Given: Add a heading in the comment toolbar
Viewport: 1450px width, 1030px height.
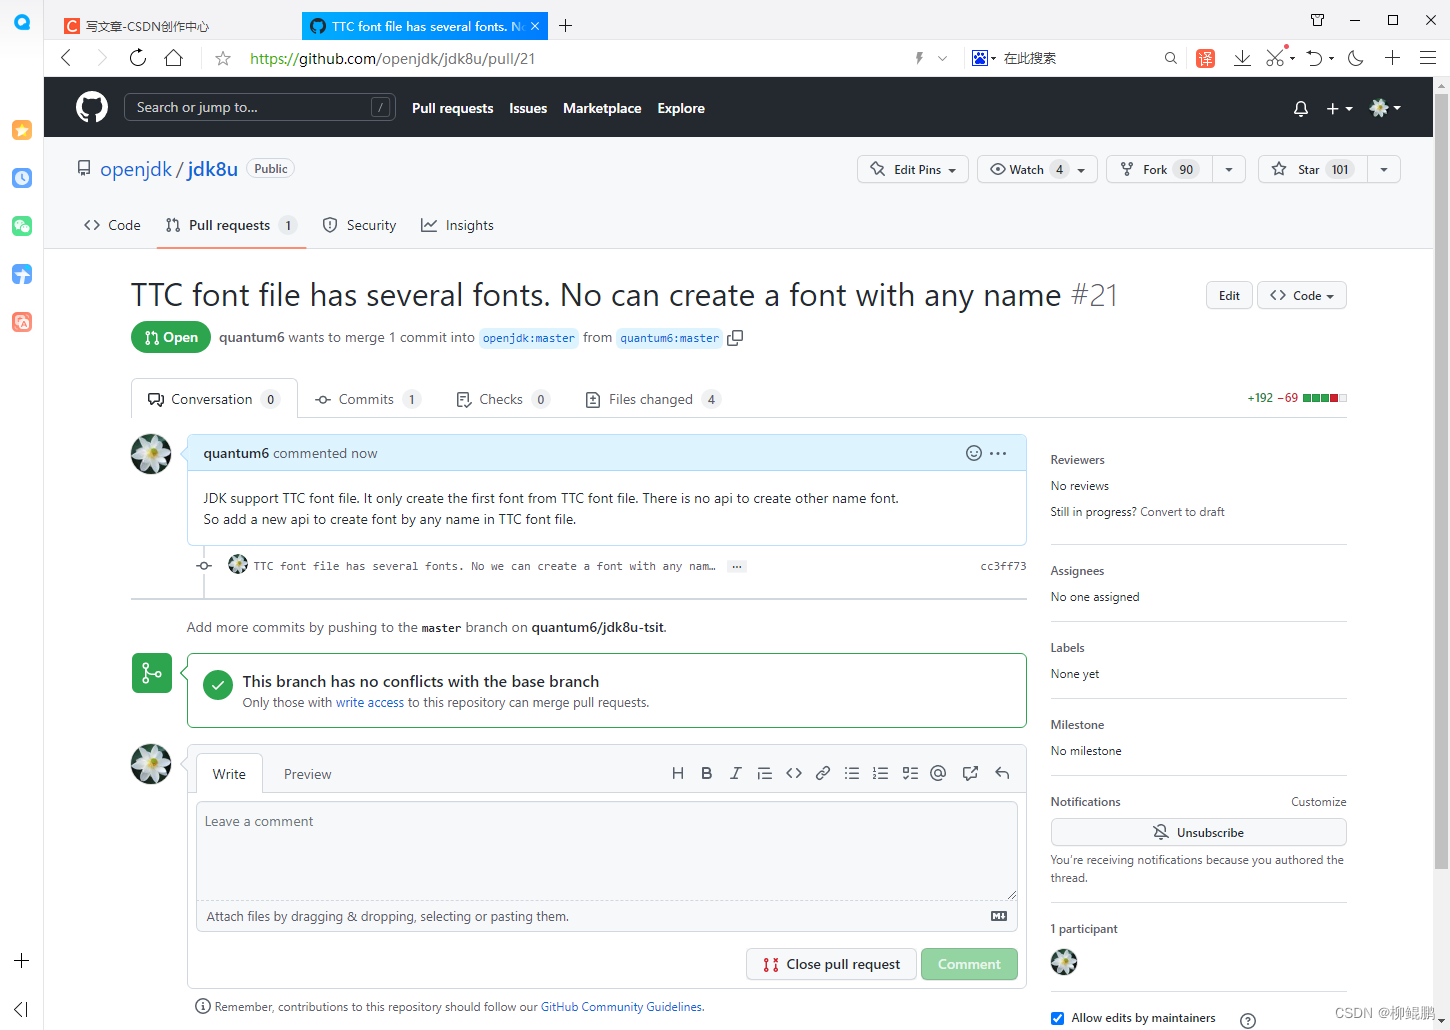Looking at the screenshot, I should (x=678, y=772).
